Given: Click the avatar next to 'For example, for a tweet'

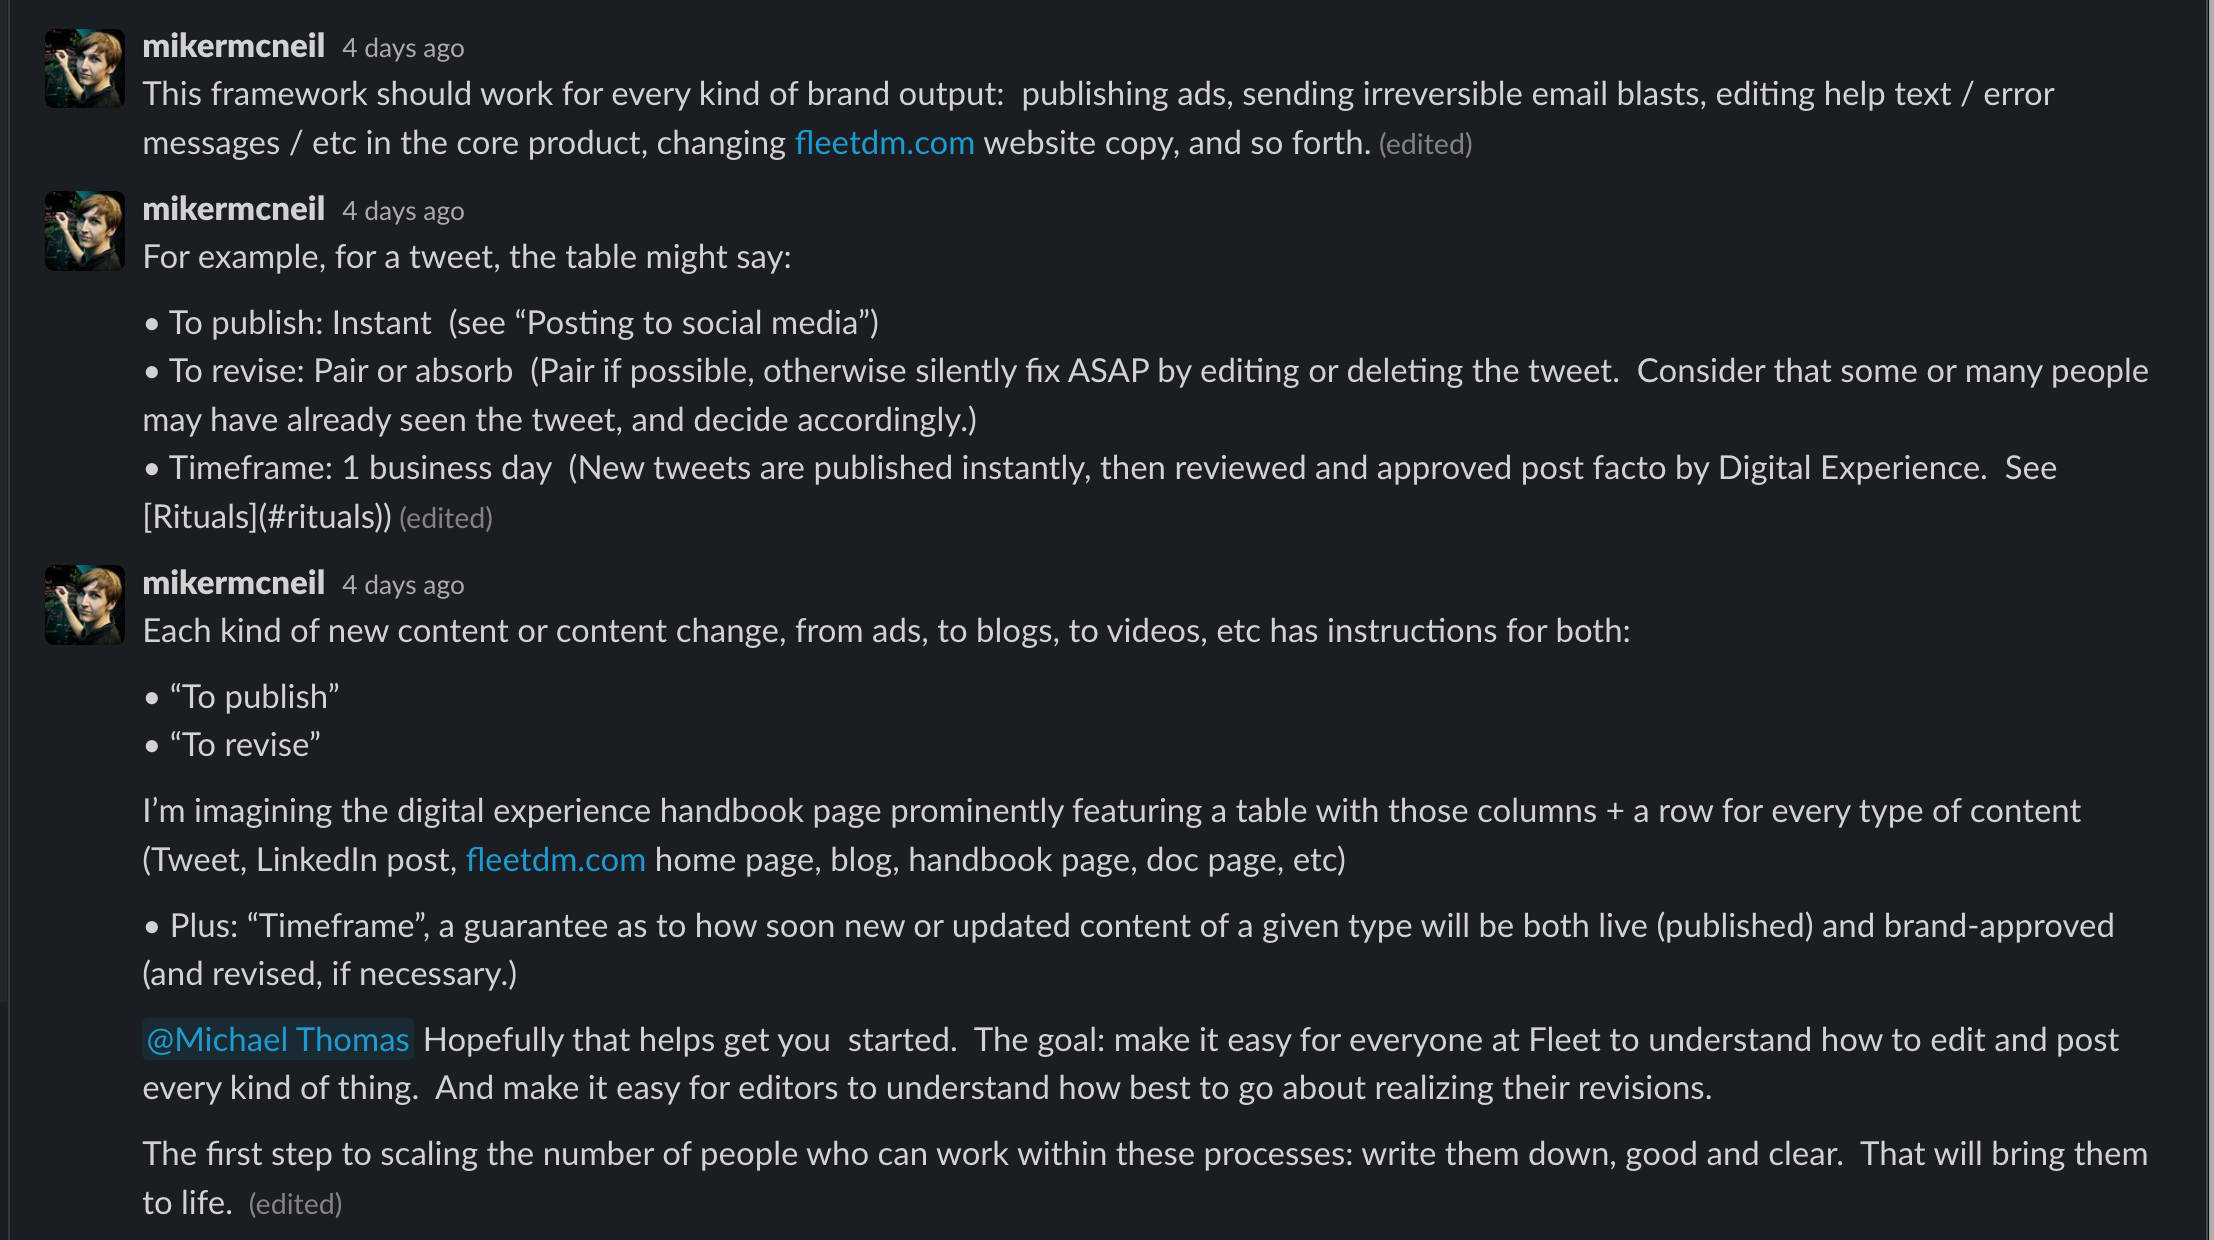Looking at the screenshot, I should [85, 231].
